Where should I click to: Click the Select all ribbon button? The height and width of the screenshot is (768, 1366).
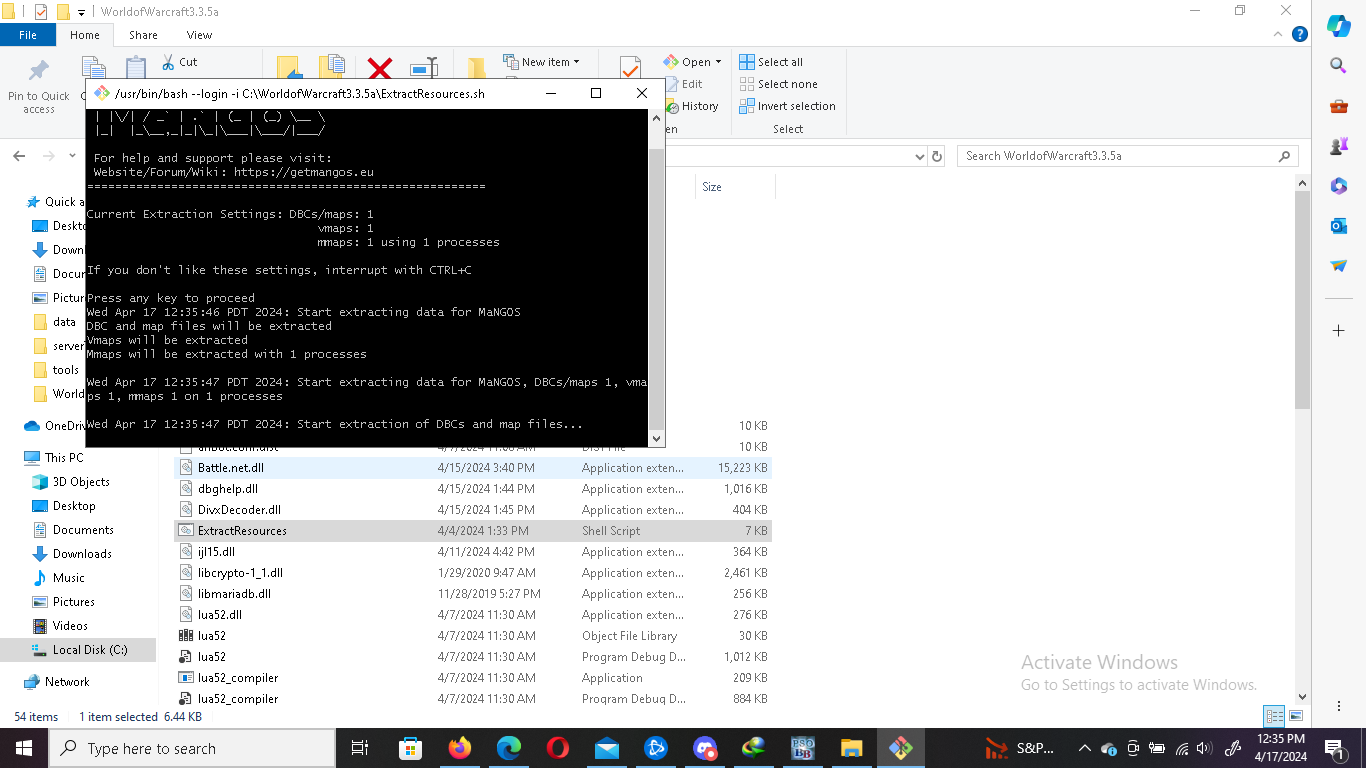(x=771, y=62)
